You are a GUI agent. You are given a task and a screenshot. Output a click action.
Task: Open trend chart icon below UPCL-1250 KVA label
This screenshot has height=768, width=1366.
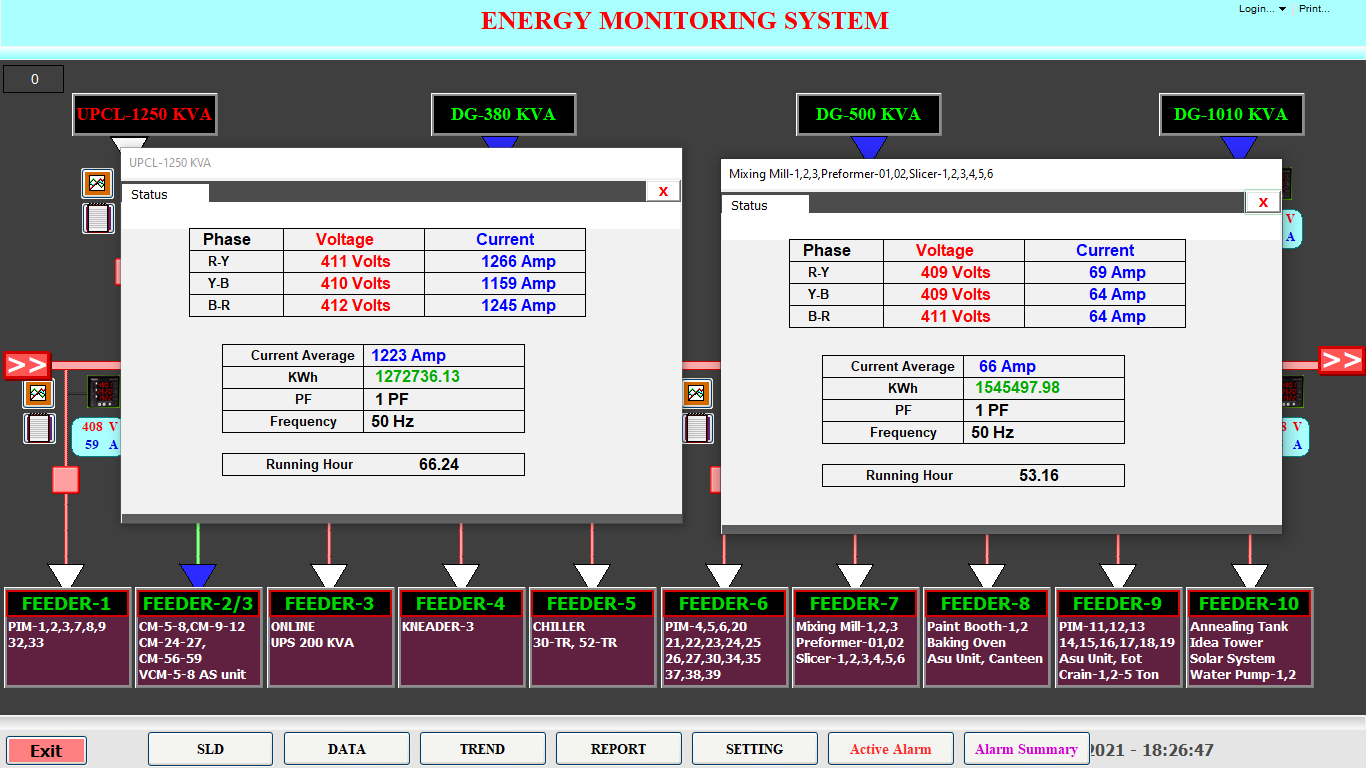click(97, 183)
